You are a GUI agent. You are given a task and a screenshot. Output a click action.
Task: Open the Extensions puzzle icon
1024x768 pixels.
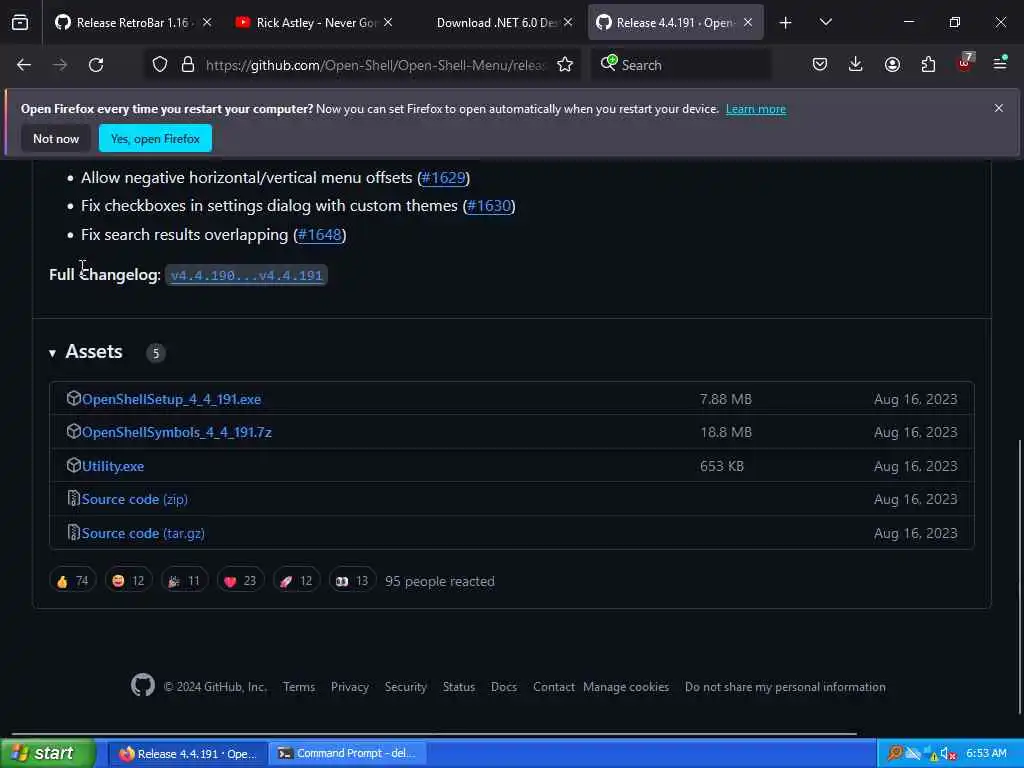[x=928, y=65]
